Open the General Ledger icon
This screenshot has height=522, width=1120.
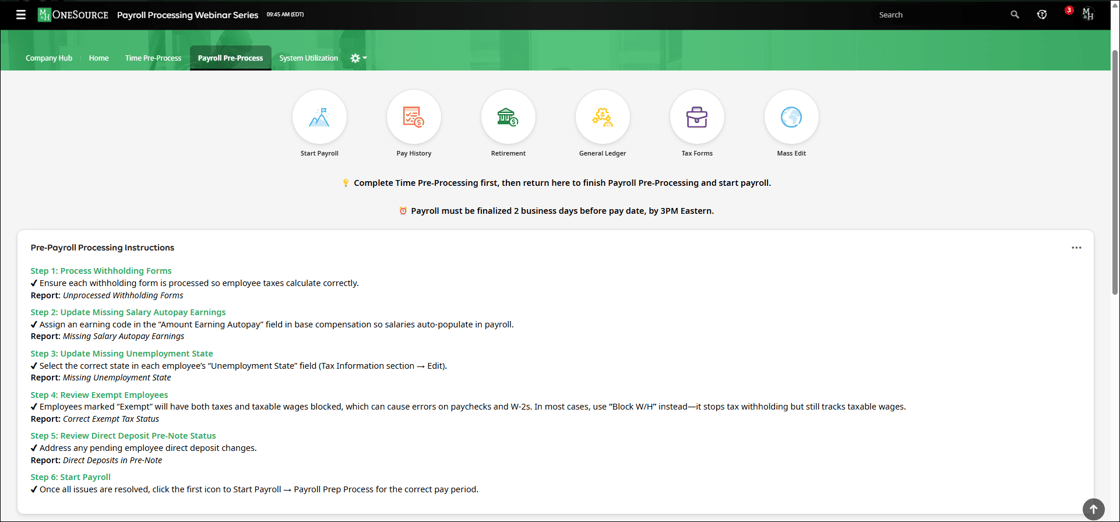point(602,118)
